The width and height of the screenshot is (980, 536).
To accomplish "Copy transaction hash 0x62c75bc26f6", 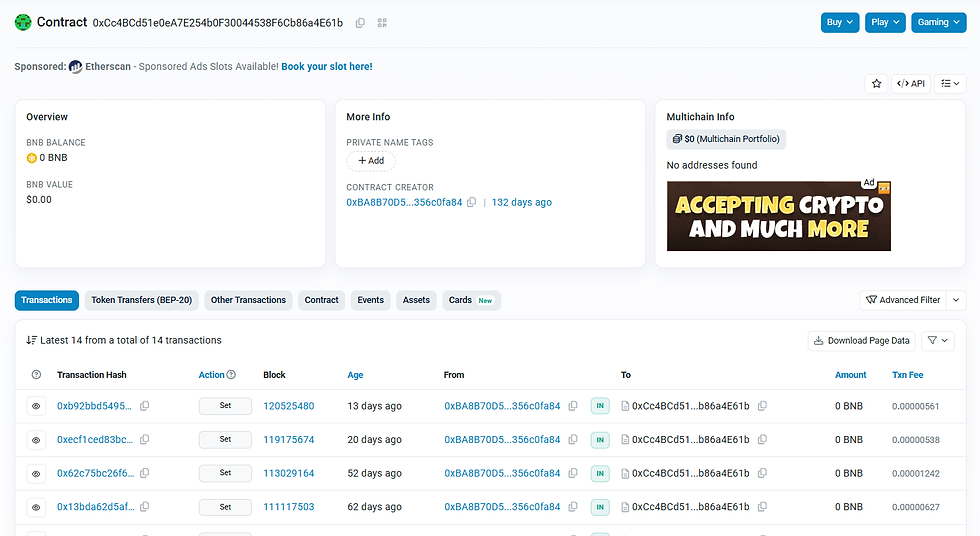I will (144, 474).
